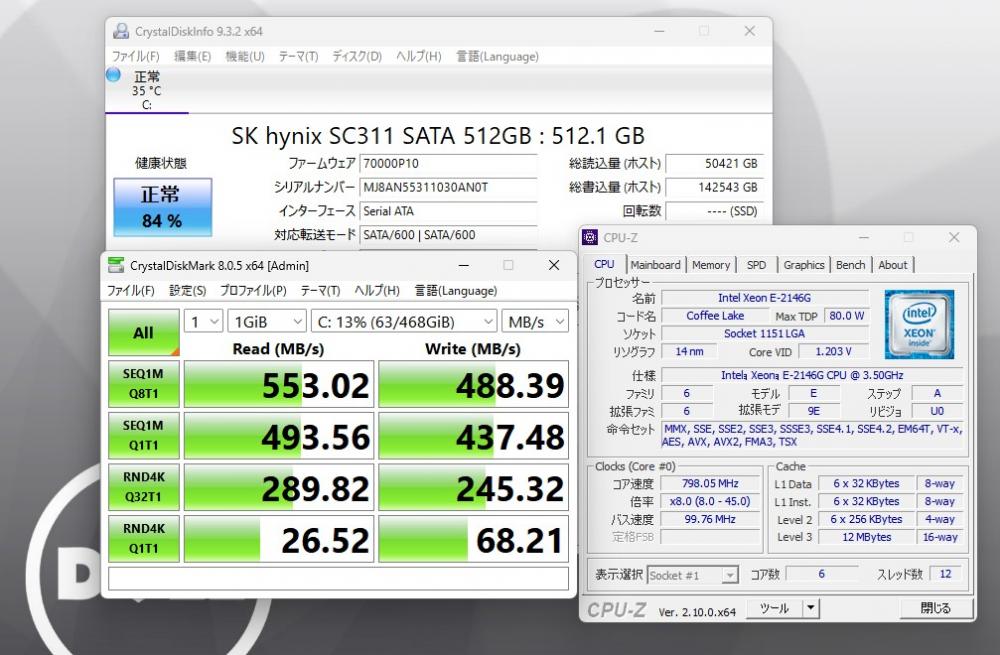1000x655 pixels.
Task: Open 言語(Language) menu in CrystalDiskMark
Action: [455, 290]
